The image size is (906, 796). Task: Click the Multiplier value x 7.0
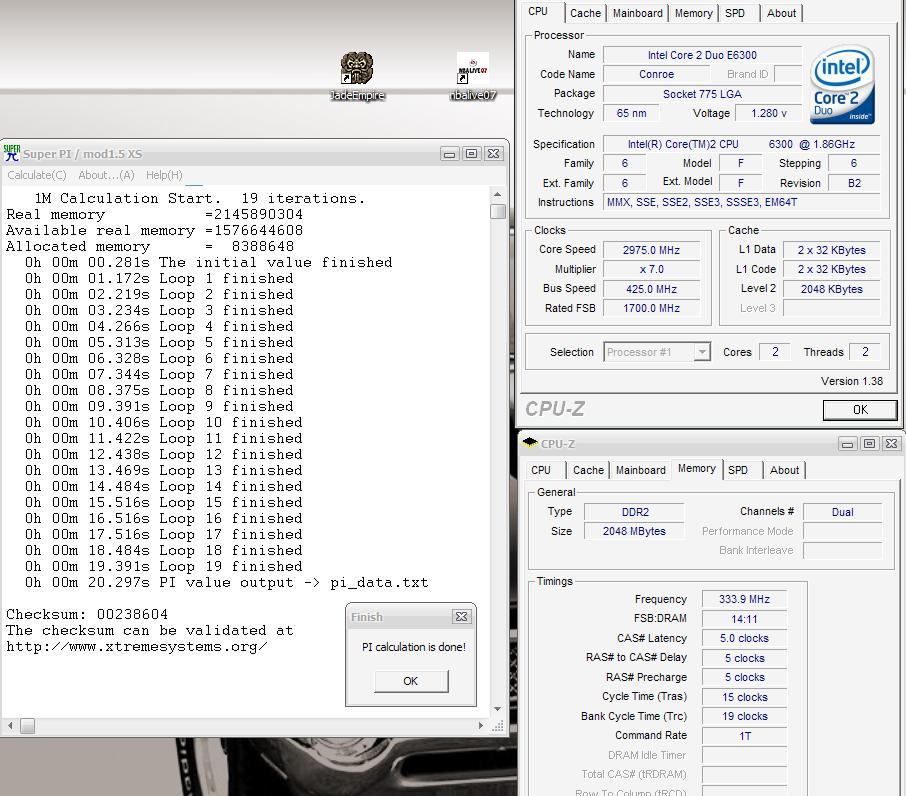651,269
